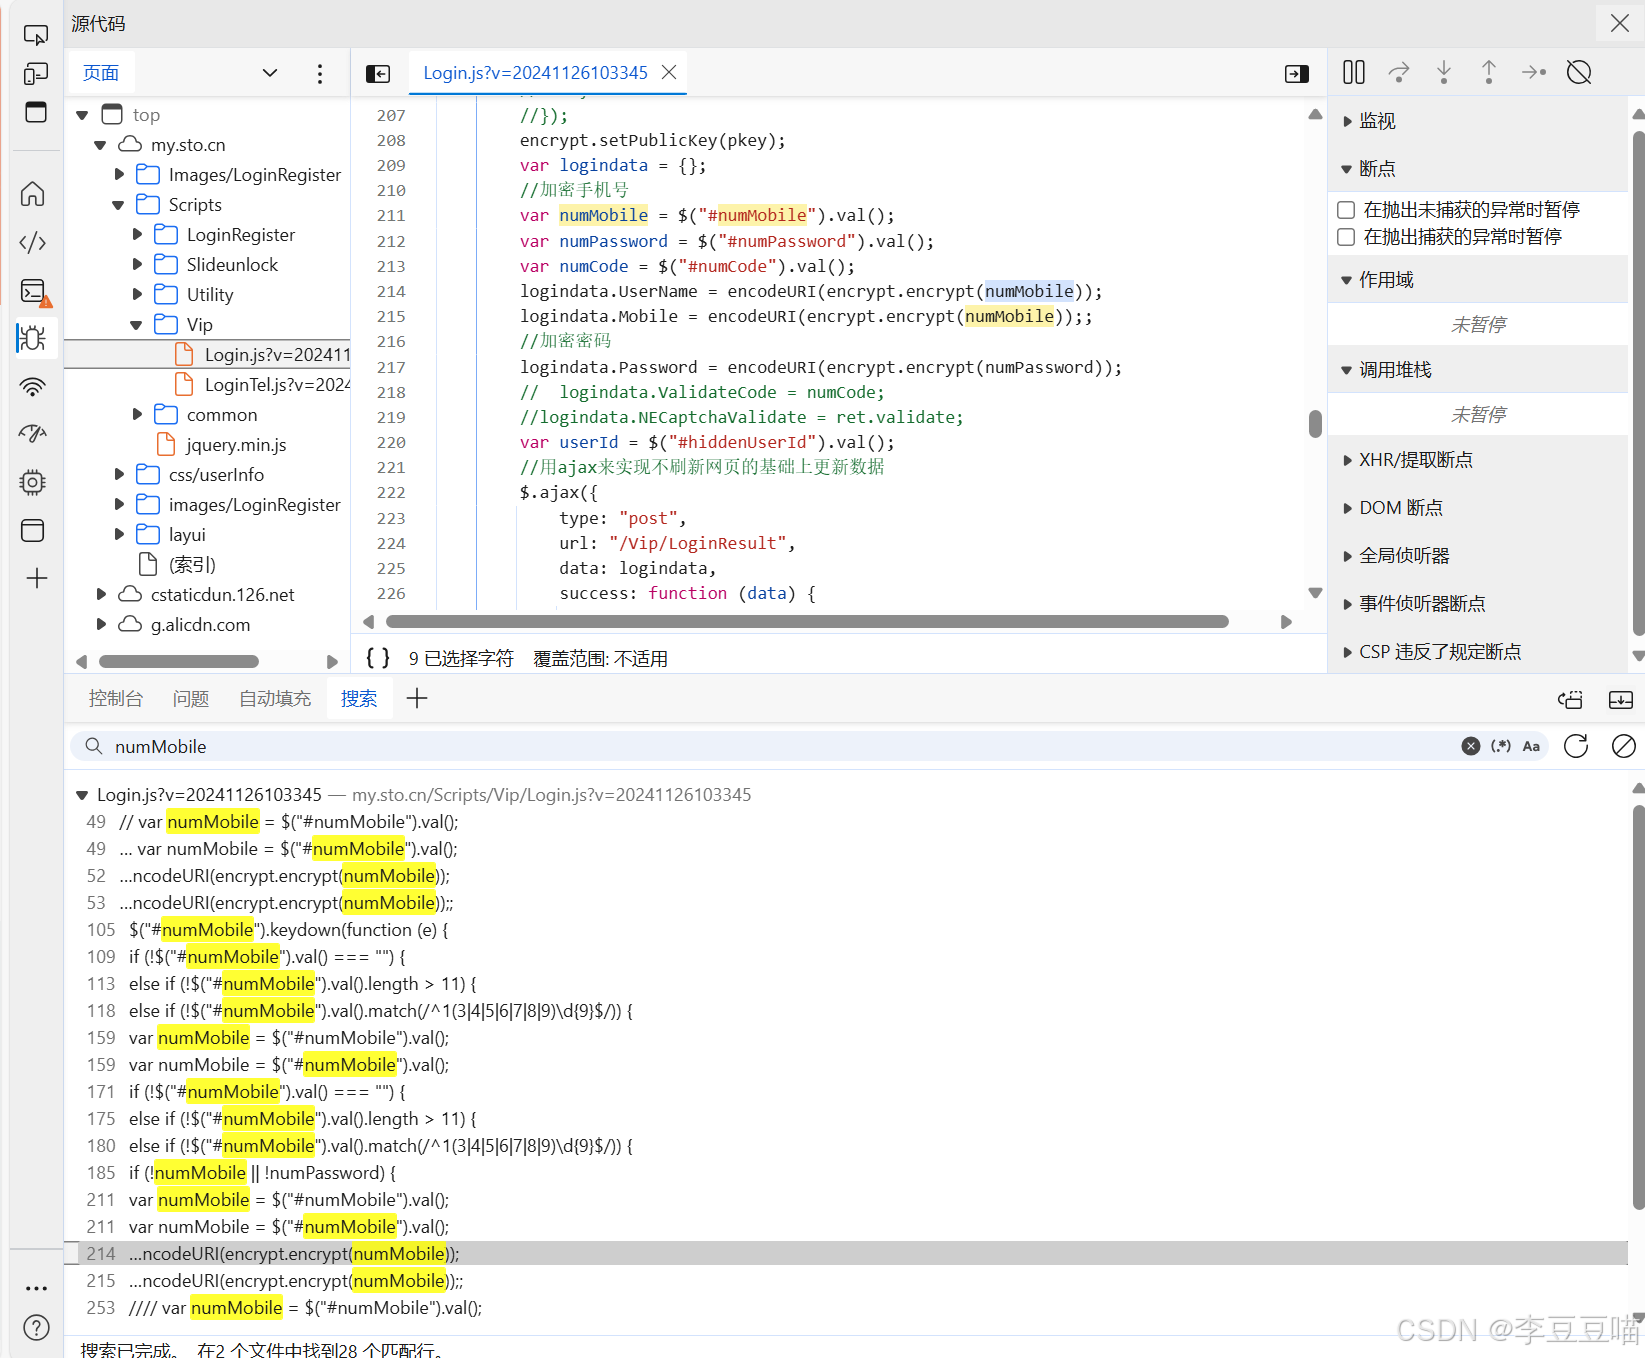Open jquery.min.js file in tree
The width and height of the screenshot is (1645, 1358).
pyautogui.click(x=236, y=445)
